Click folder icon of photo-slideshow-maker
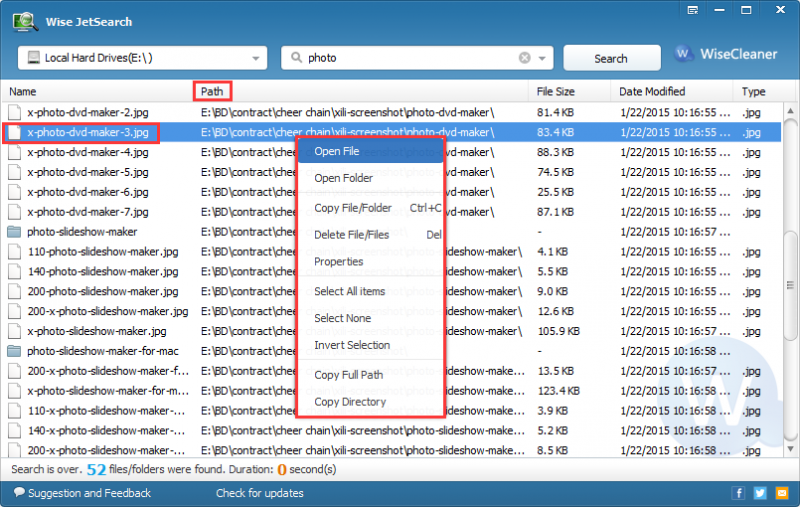 (14, 232)
